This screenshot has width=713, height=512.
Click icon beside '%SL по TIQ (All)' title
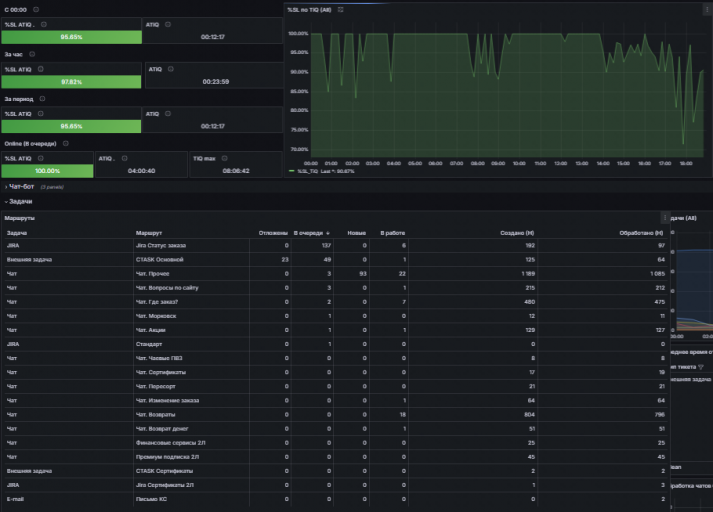[x=341, y=10]
